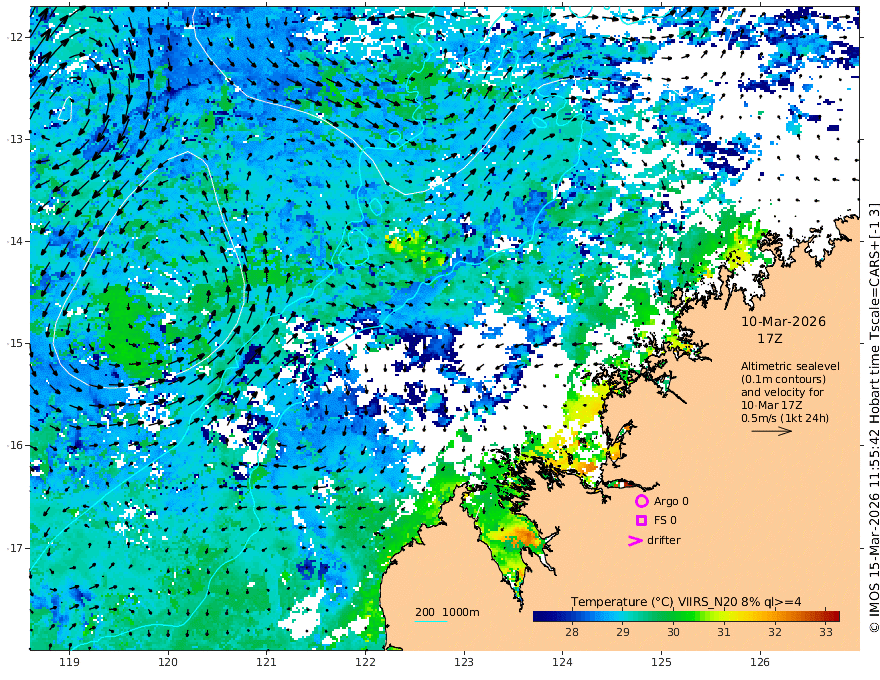Click latitude axis label '-17'
880x680 pixels.
click(x=14, y=548)
